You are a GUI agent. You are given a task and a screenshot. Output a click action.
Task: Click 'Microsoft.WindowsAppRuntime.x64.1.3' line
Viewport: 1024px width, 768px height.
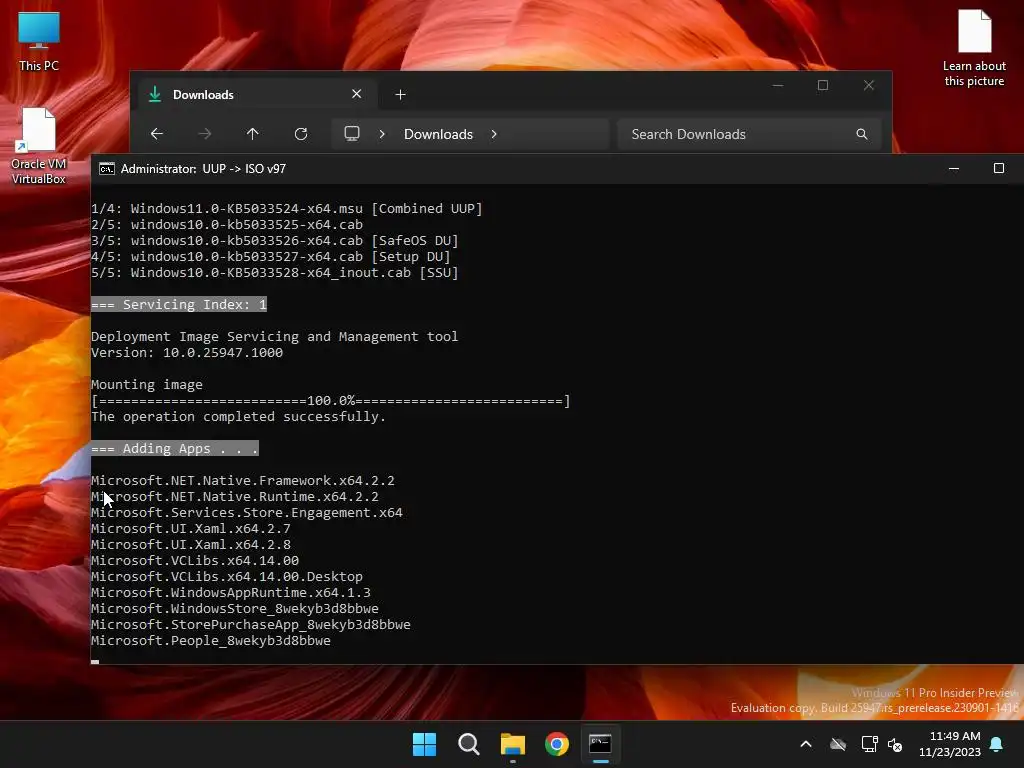pyautogui.click(x=231, y=593)
